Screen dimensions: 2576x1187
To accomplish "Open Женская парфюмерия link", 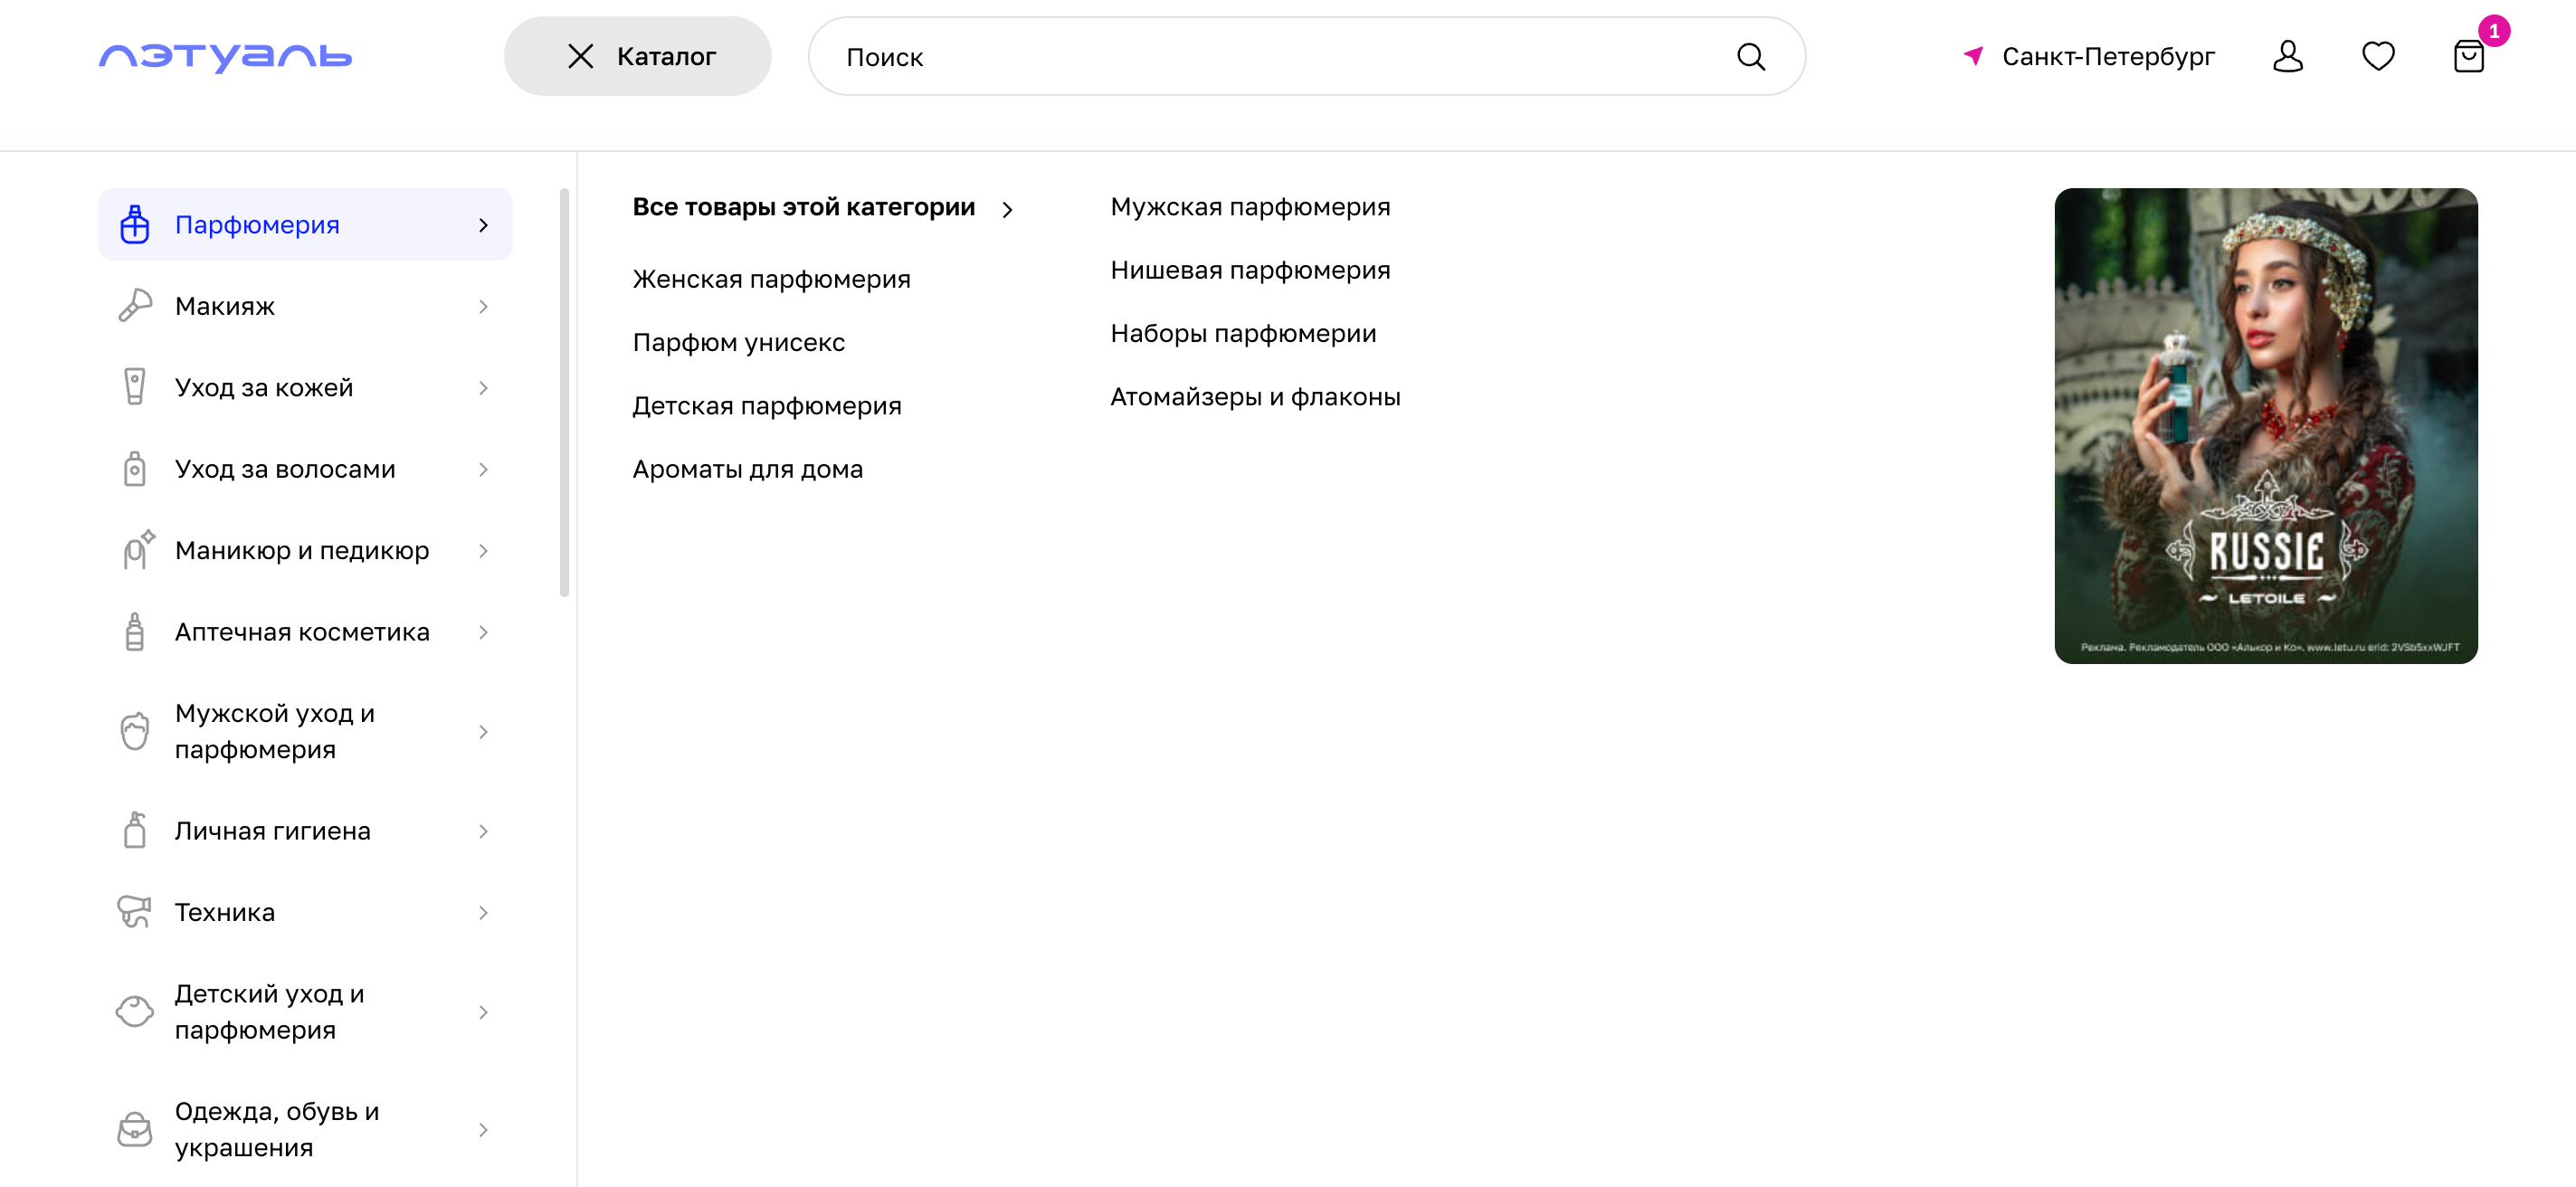I will (x=771, y=279).
